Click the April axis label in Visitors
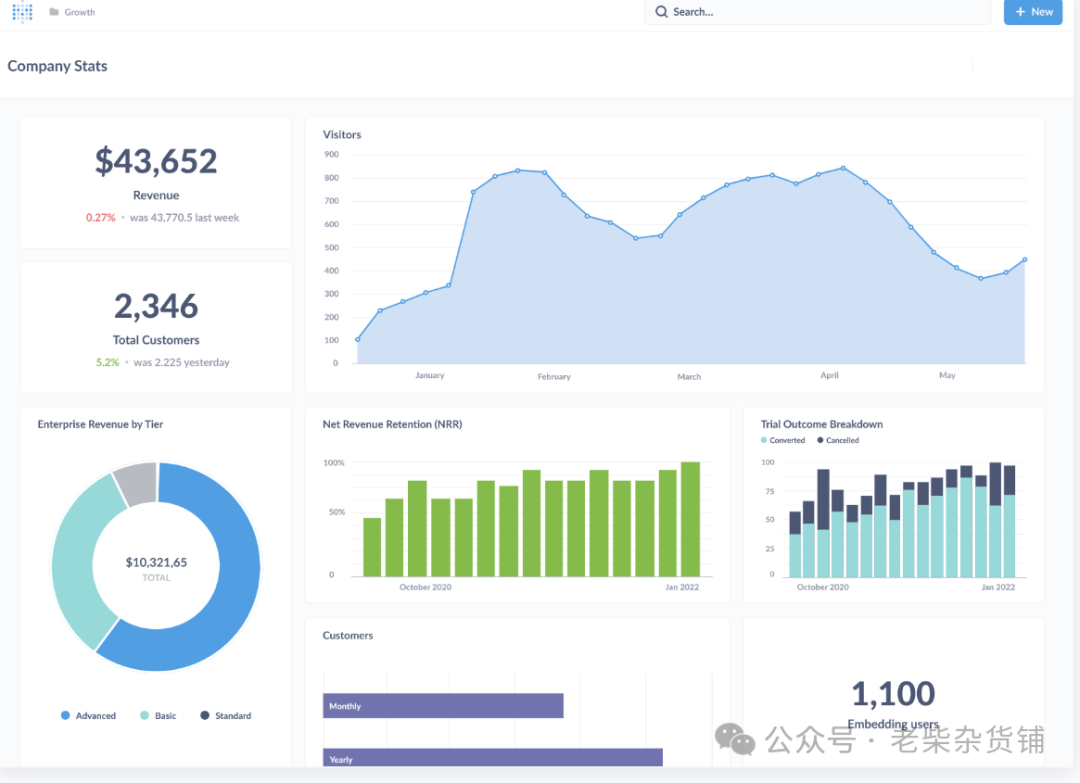Viewport: 1080px width, 783px height. (829, 375)
